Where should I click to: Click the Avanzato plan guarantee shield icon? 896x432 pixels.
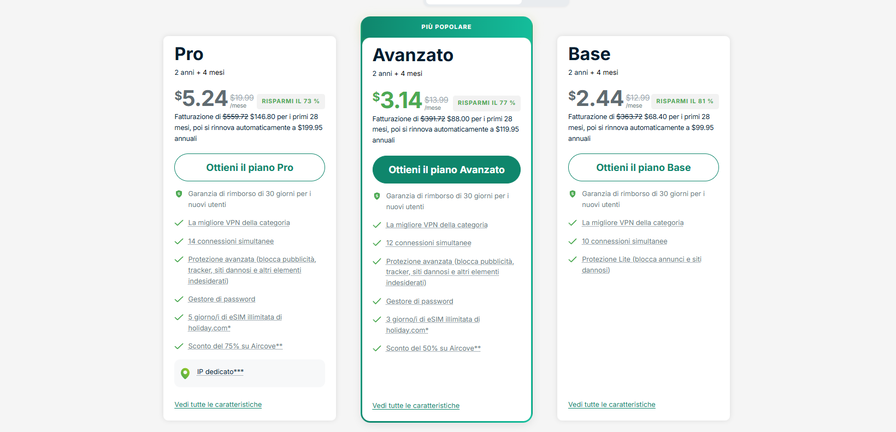coord(377,196)
